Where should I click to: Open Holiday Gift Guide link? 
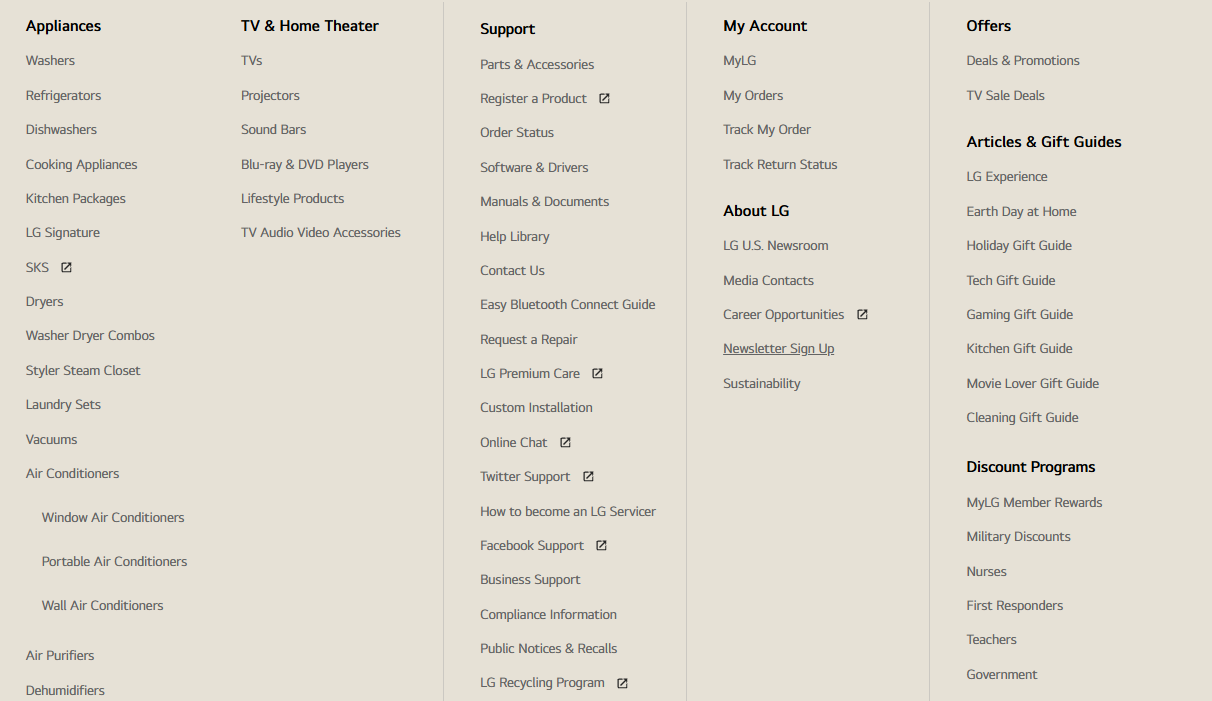click(1019, 246)
